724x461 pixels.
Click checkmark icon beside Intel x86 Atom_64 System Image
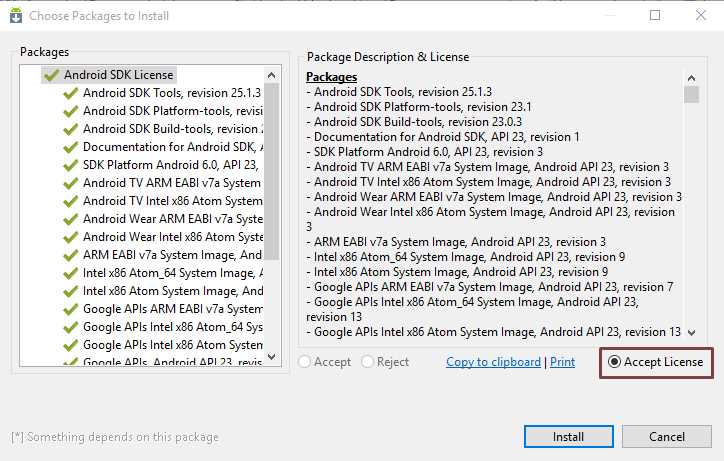70,273
